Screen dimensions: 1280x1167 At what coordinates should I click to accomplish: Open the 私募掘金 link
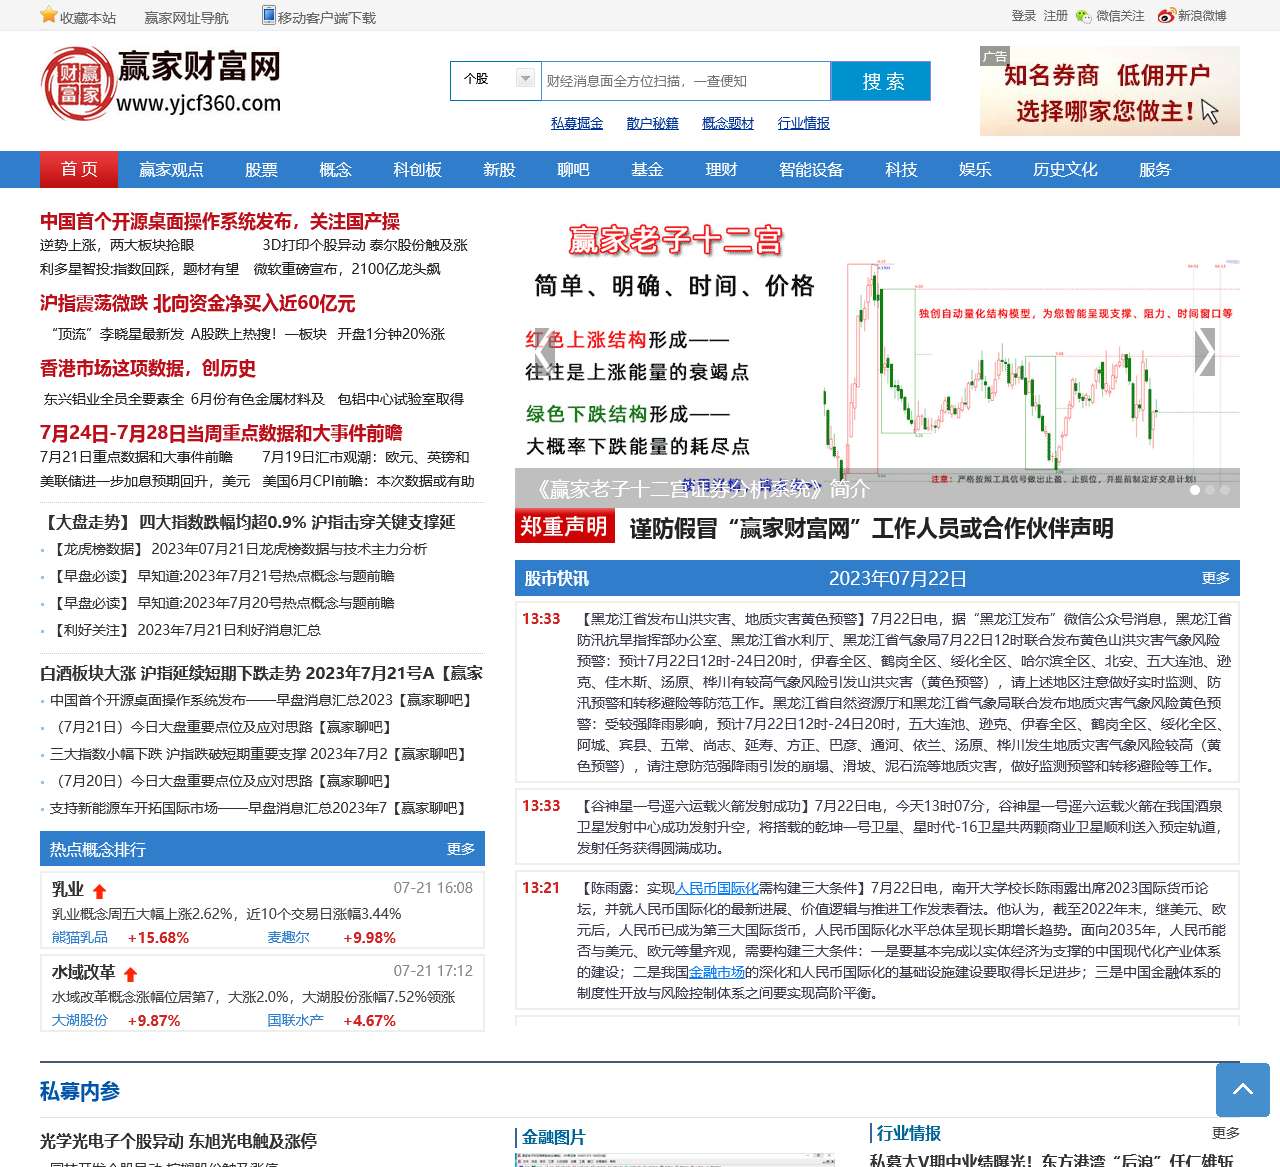tap(576, 123)
